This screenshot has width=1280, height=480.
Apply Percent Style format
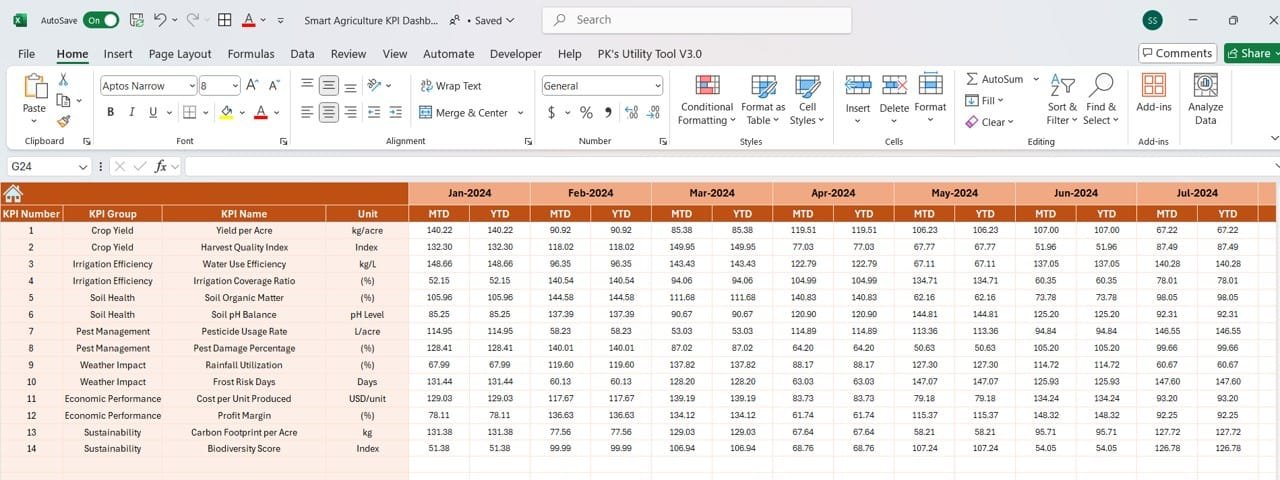[586, 113]
